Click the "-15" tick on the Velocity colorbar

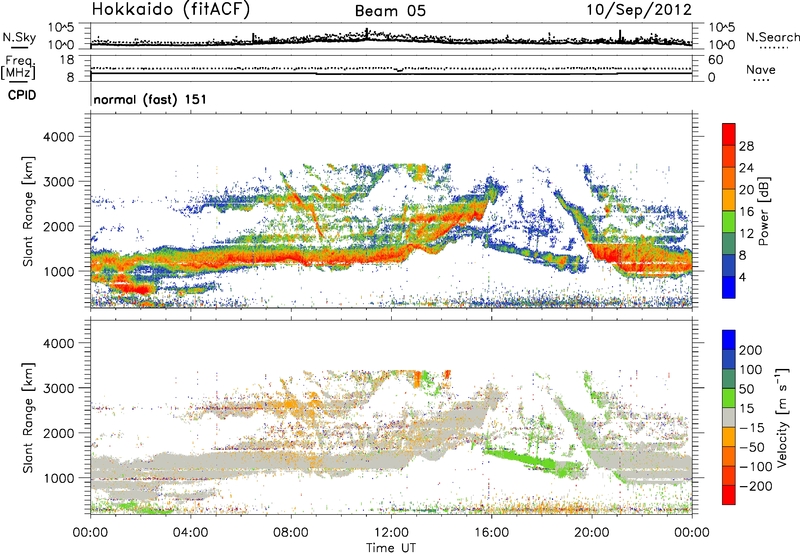[752, 427]
